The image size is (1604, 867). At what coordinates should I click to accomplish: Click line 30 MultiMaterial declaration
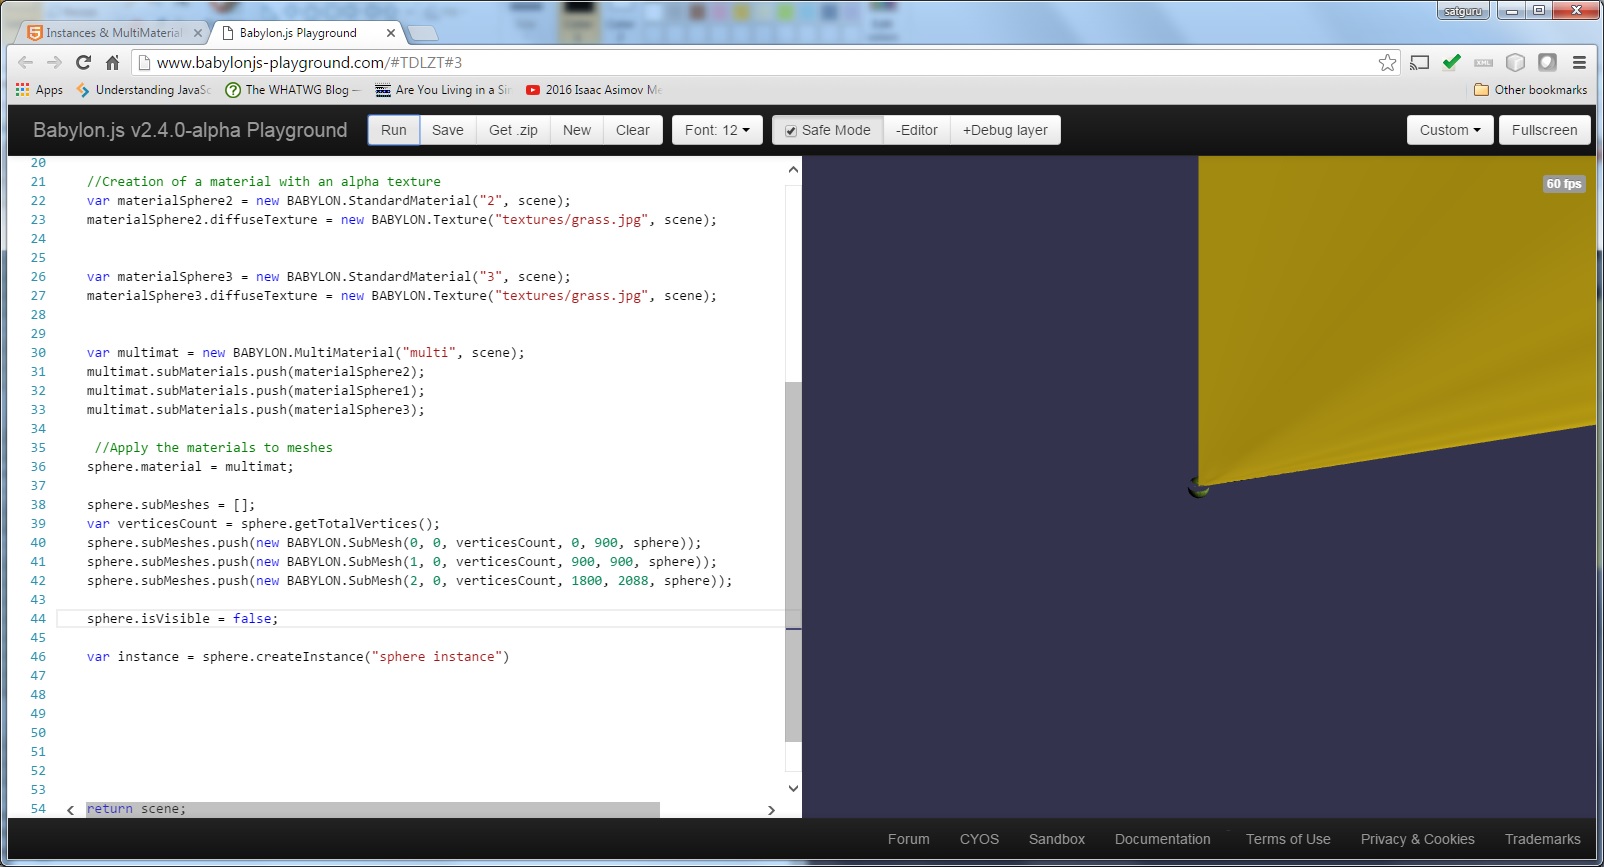coord(305,353)
